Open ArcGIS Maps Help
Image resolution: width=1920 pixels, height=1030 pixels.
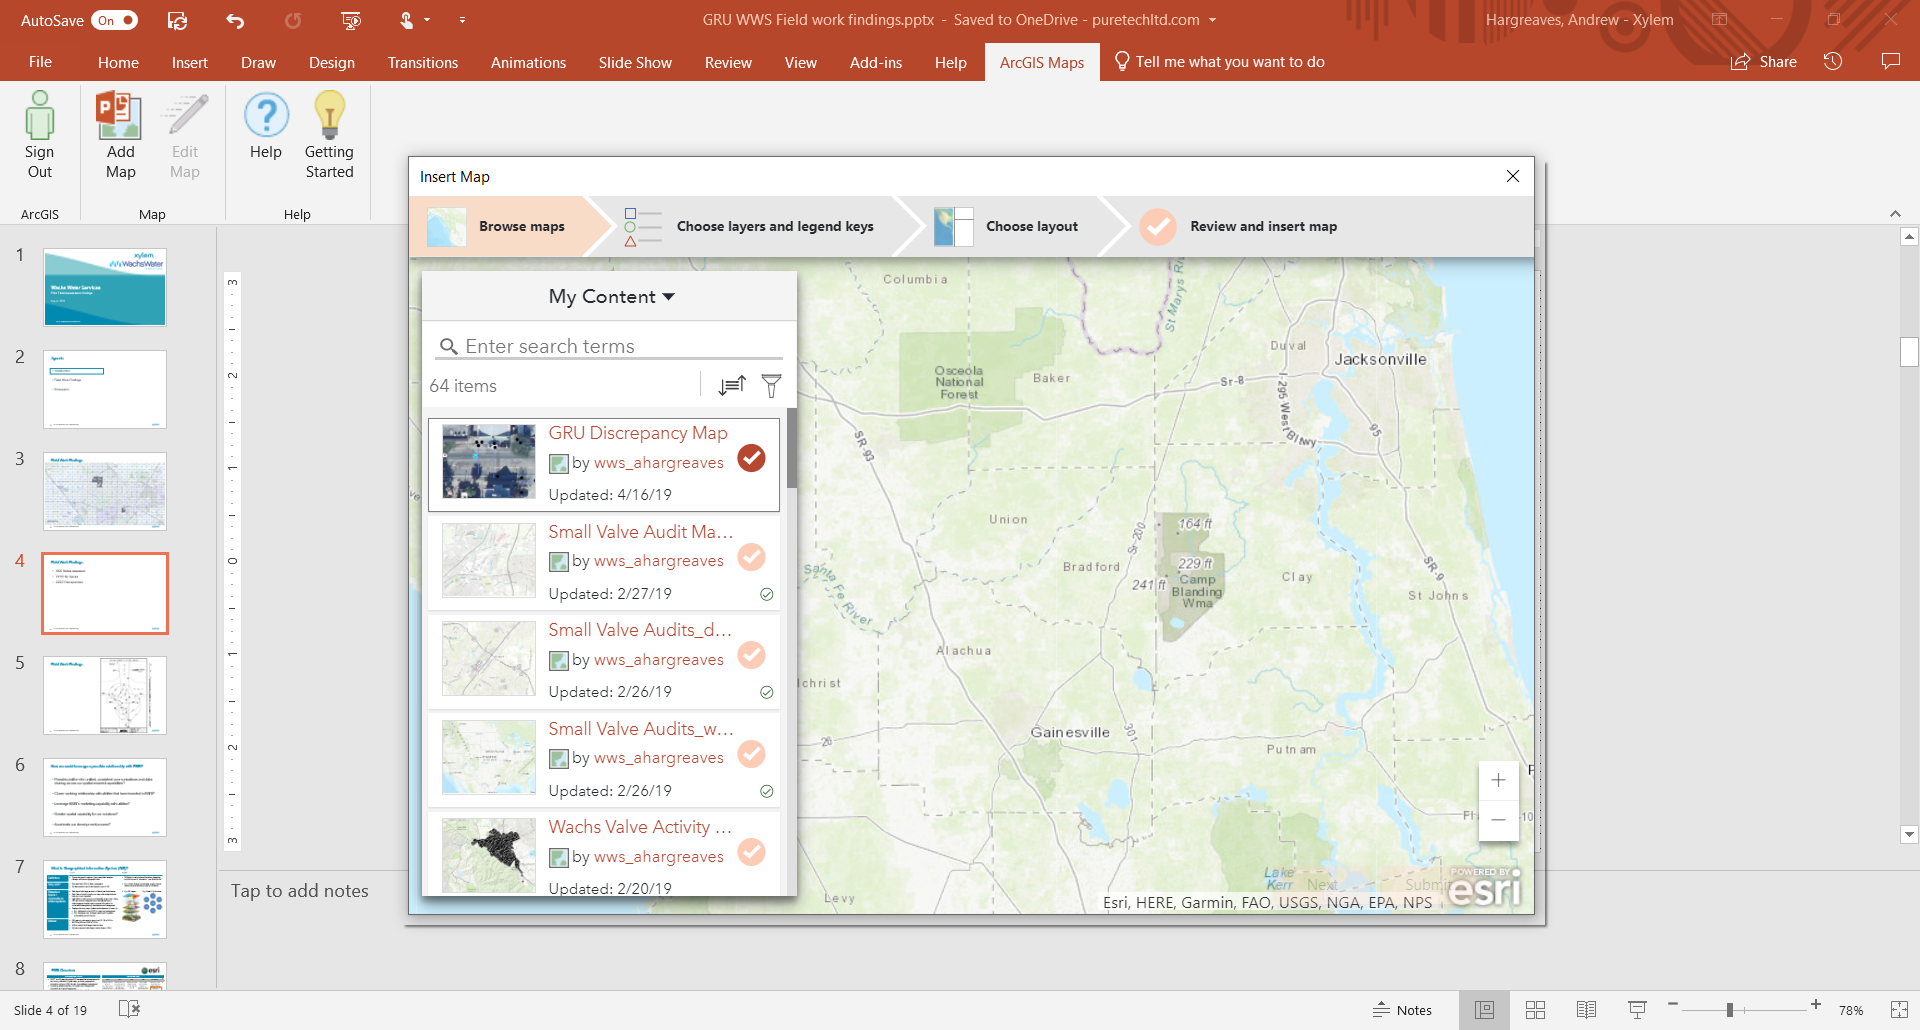[266, 126]
